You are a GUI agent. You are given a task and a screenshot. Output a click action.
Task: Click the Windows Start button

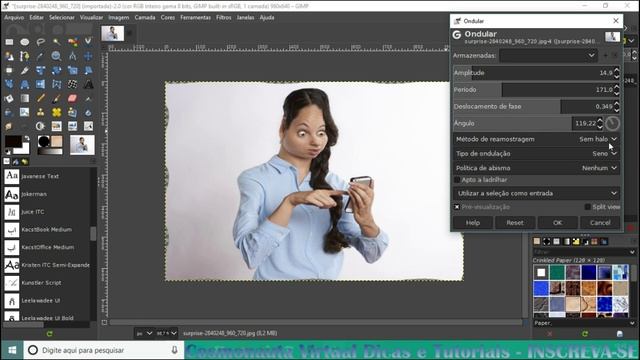[12, 350]
